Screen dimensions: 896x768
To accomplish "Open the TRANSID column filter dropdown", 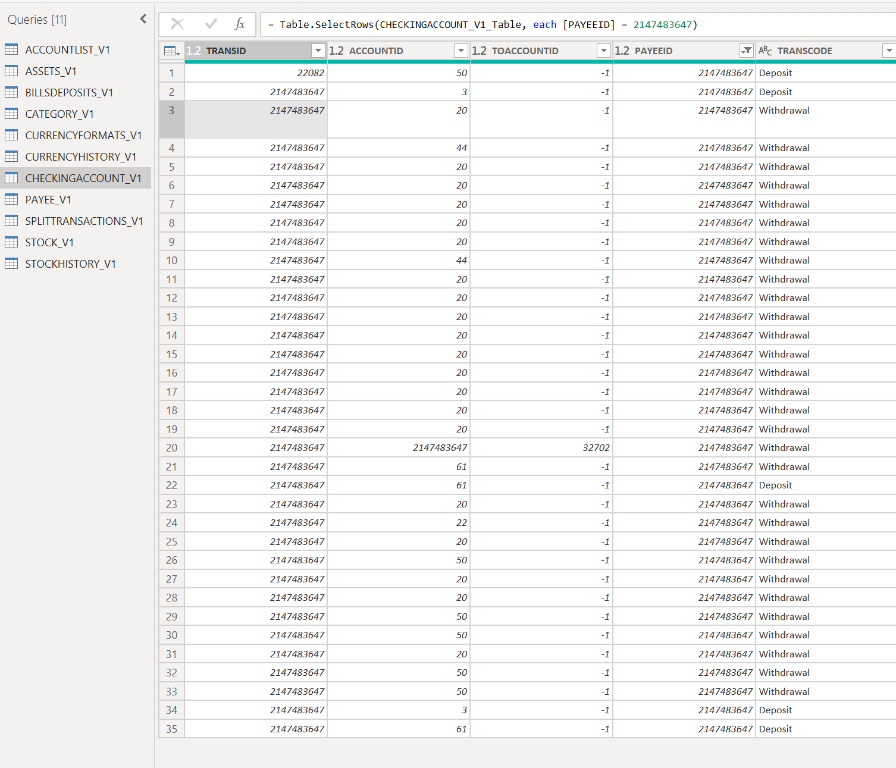I will pyautogui.click(x=318, y=51).
